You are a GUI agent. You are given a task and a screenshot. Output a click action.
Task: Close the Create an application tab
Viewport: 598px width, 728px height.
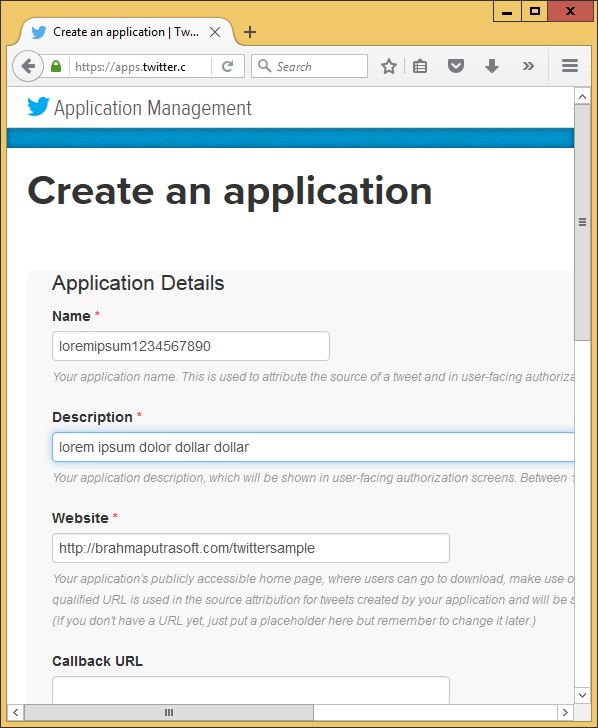214,32
